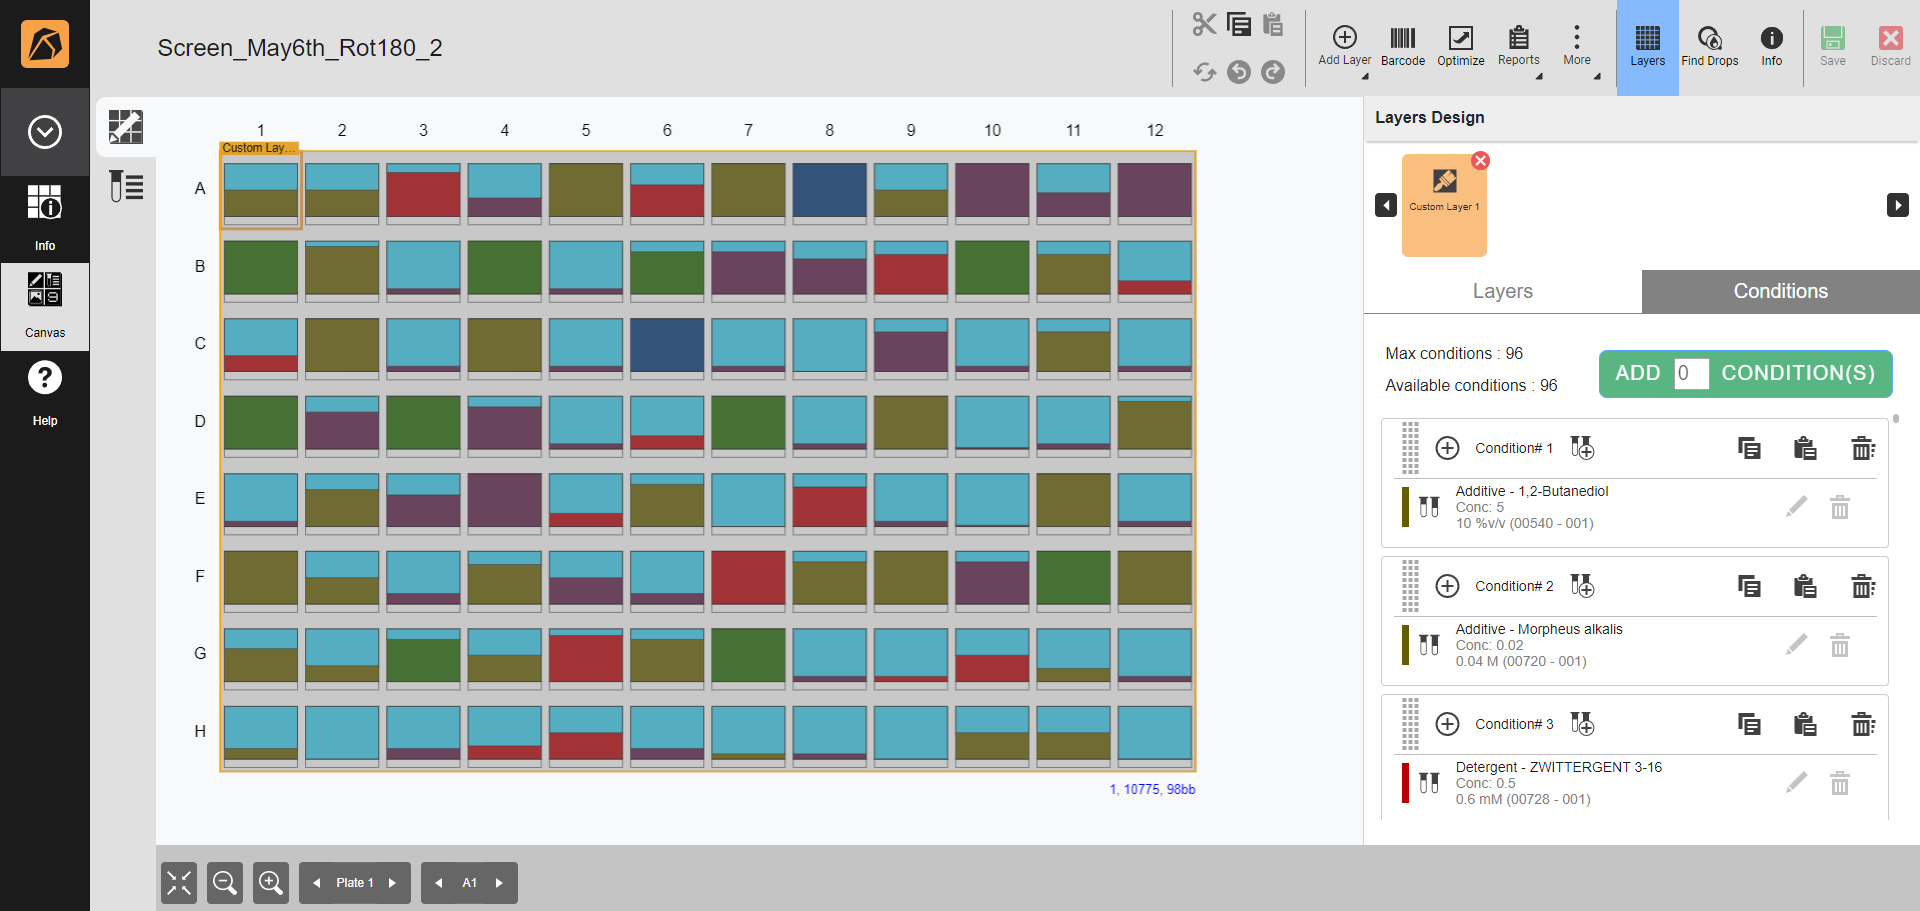
Task: Select the Custom Layer 1 card
Action: point(1444,205)
